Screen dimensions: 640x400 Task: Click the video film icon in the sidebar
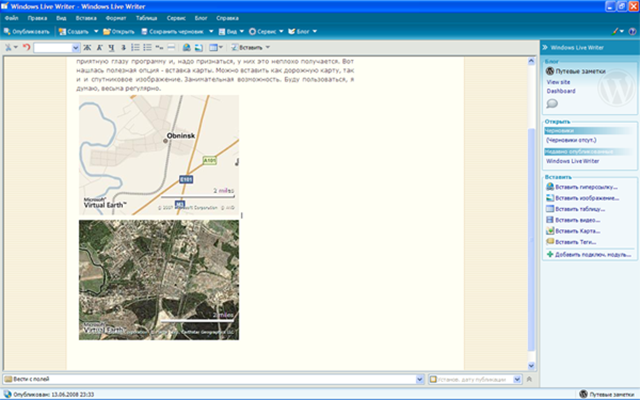(550, 220)
